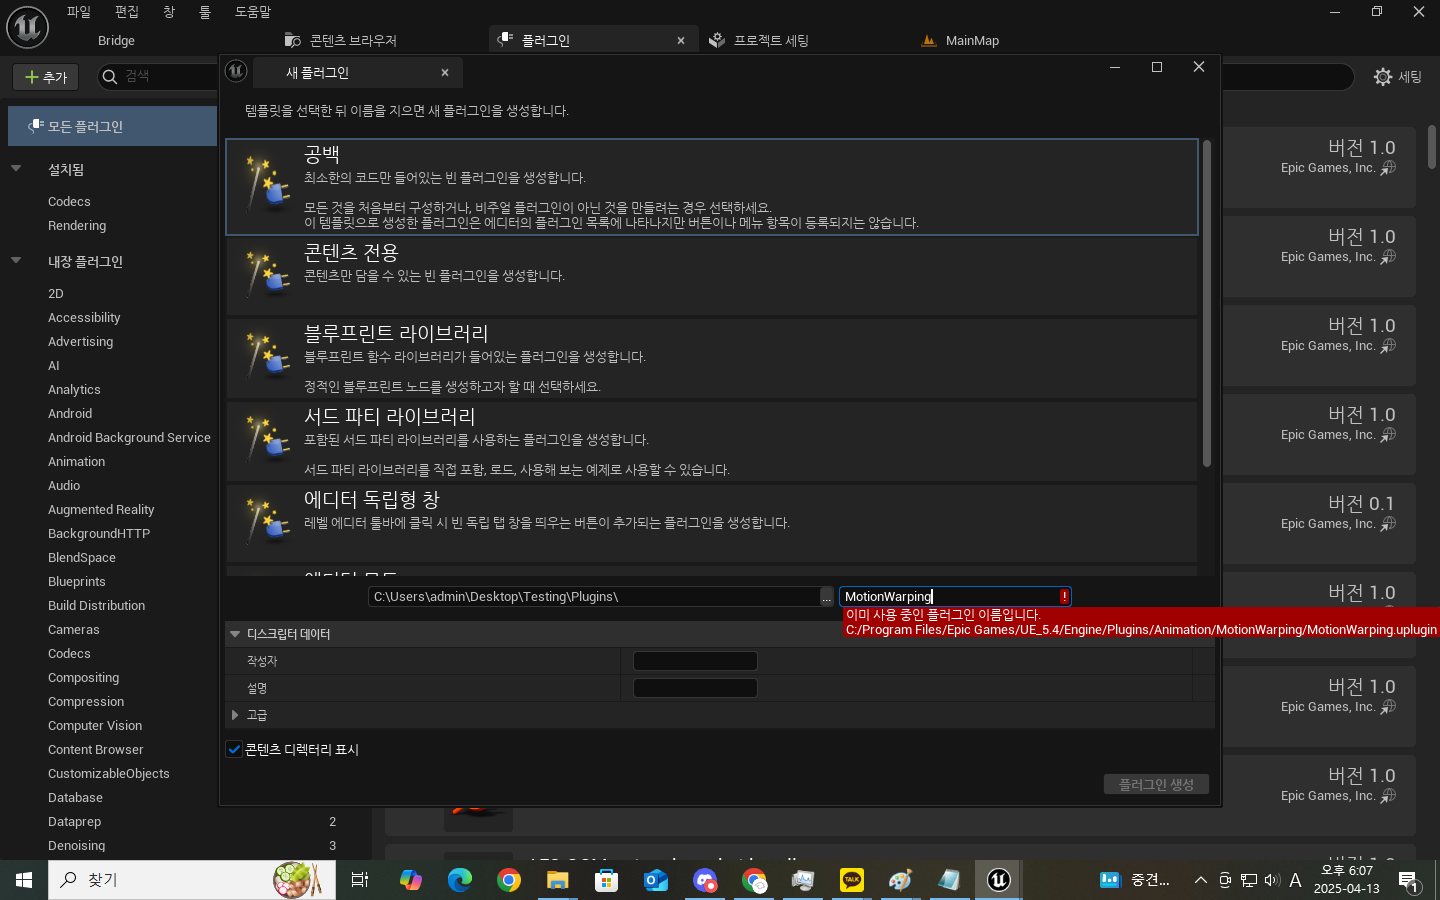
Task: Click the taskbar 찾기 search box
Action: click(x=192, y=880)
